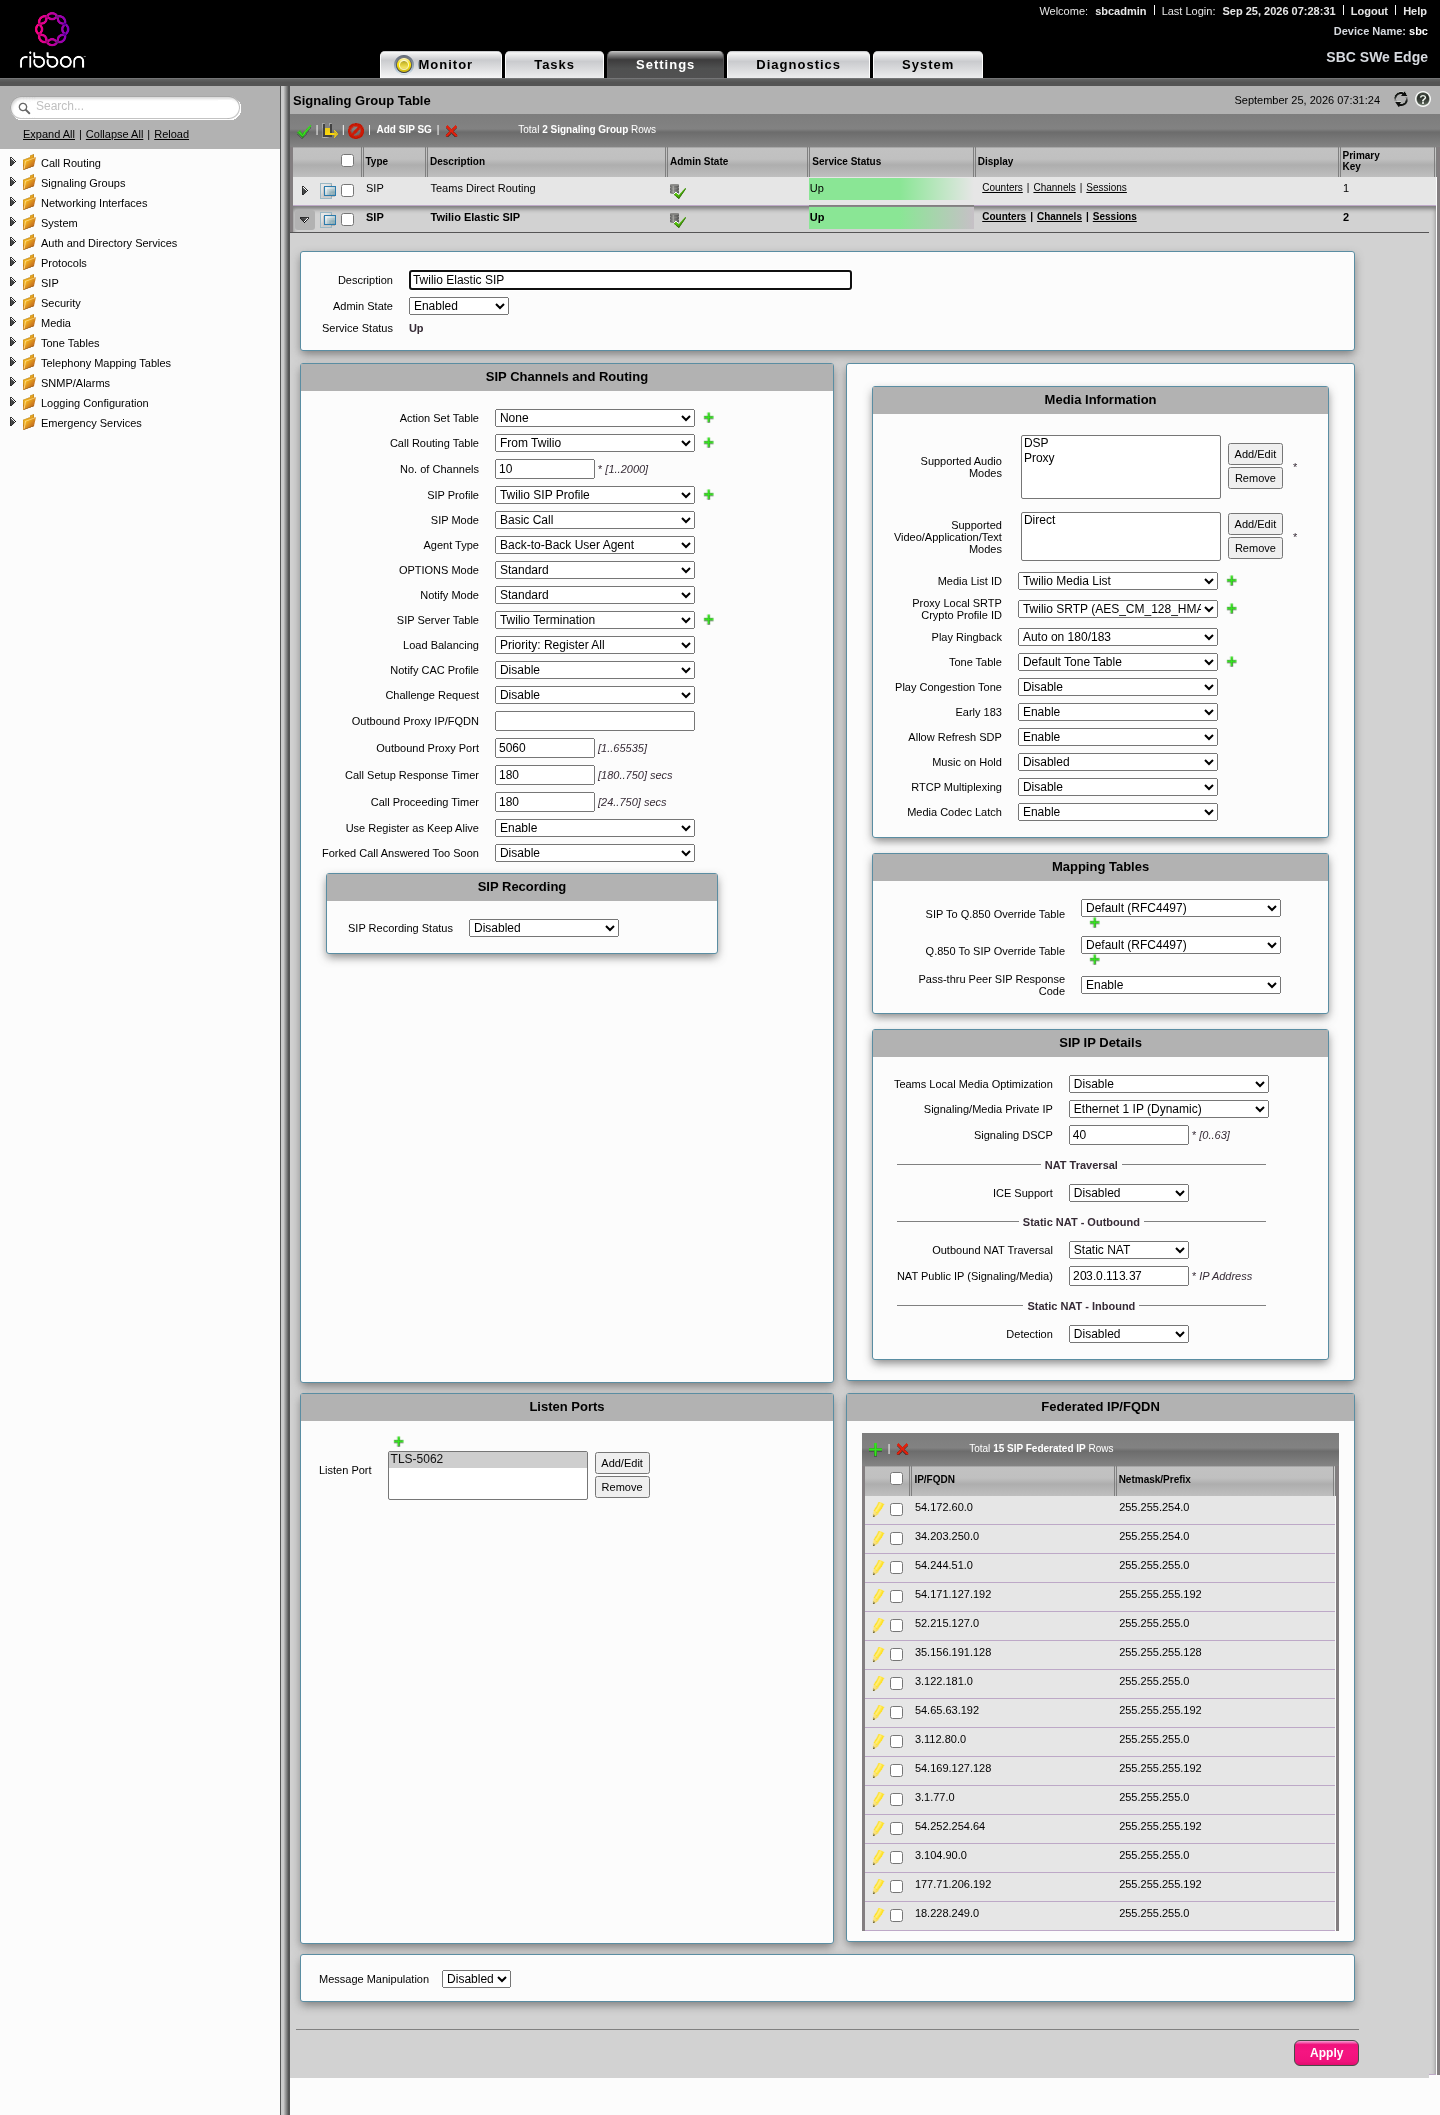The image size is (1440, 2115).
Task: Click green plus beside SIP Profile
Action: (709, 495)
